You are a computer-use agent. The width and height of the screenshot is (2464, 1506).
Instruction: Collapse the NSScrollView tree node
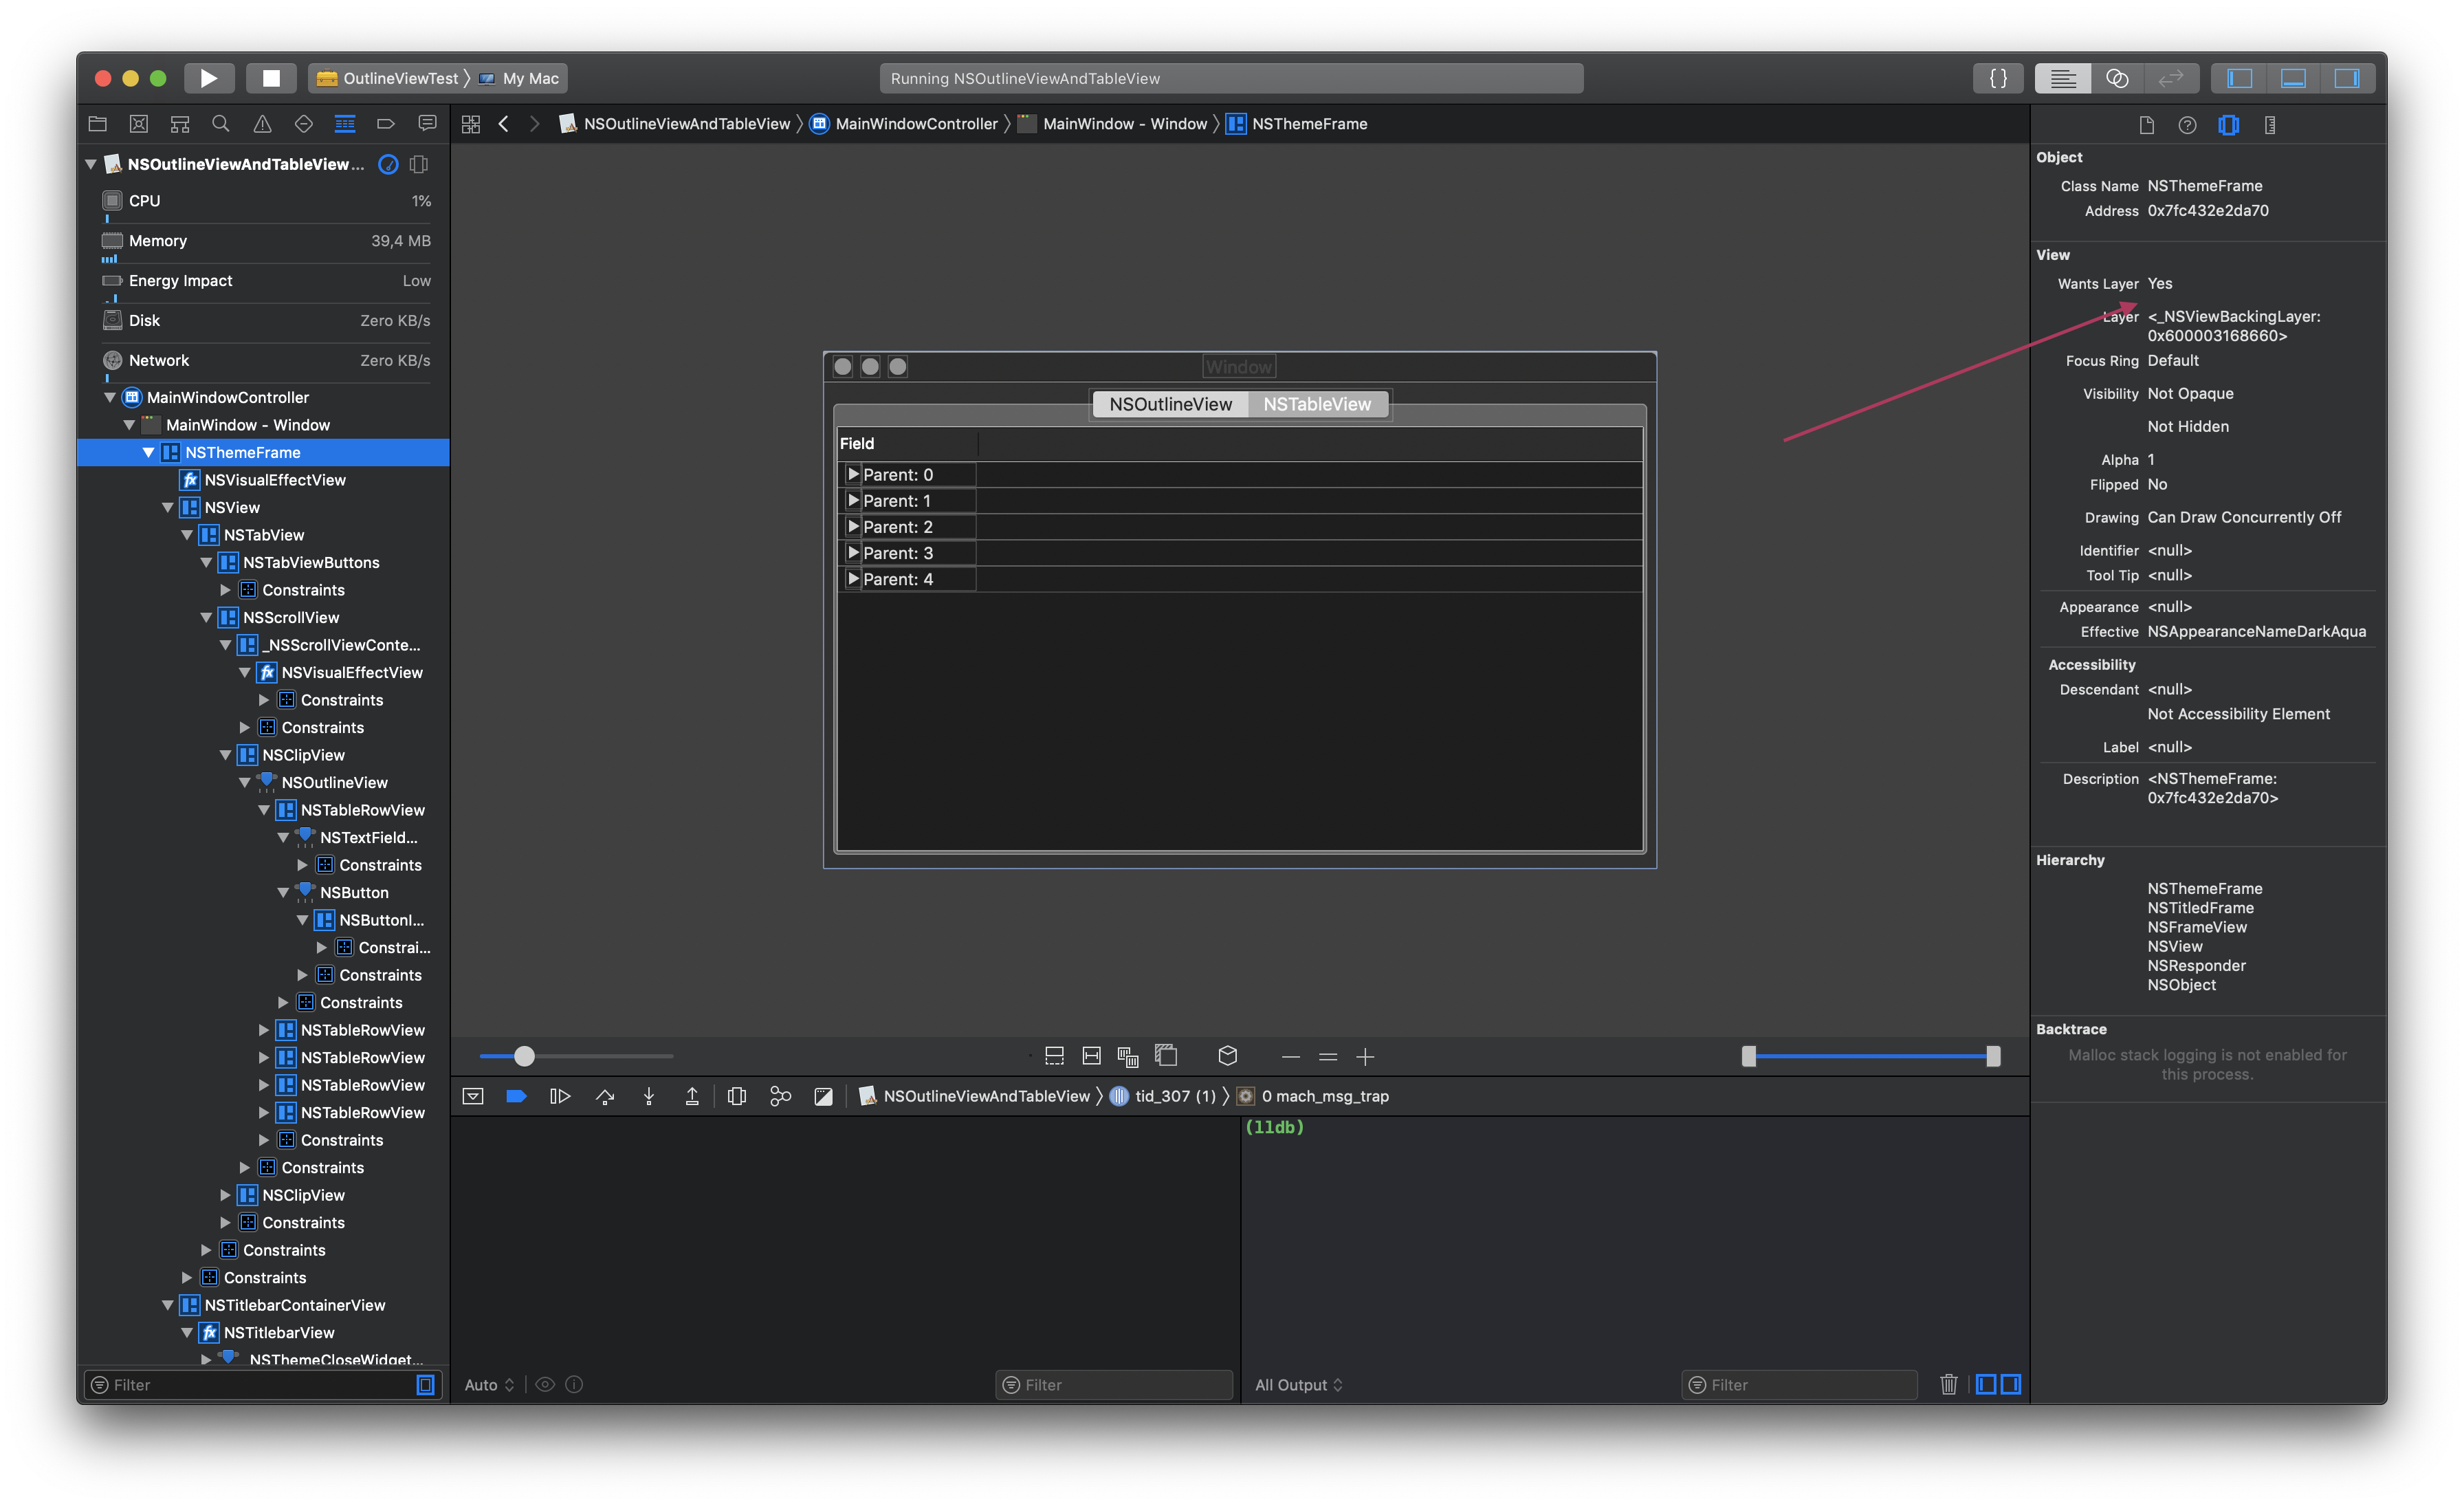point(206,617)
